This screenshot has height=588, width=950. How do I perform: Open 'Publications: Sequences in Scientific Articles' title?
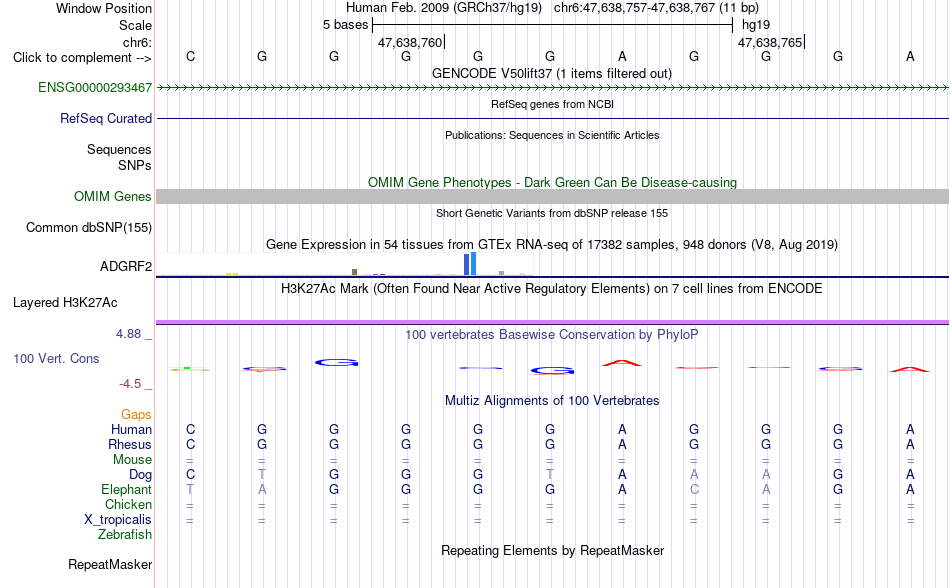click(552, 135)
